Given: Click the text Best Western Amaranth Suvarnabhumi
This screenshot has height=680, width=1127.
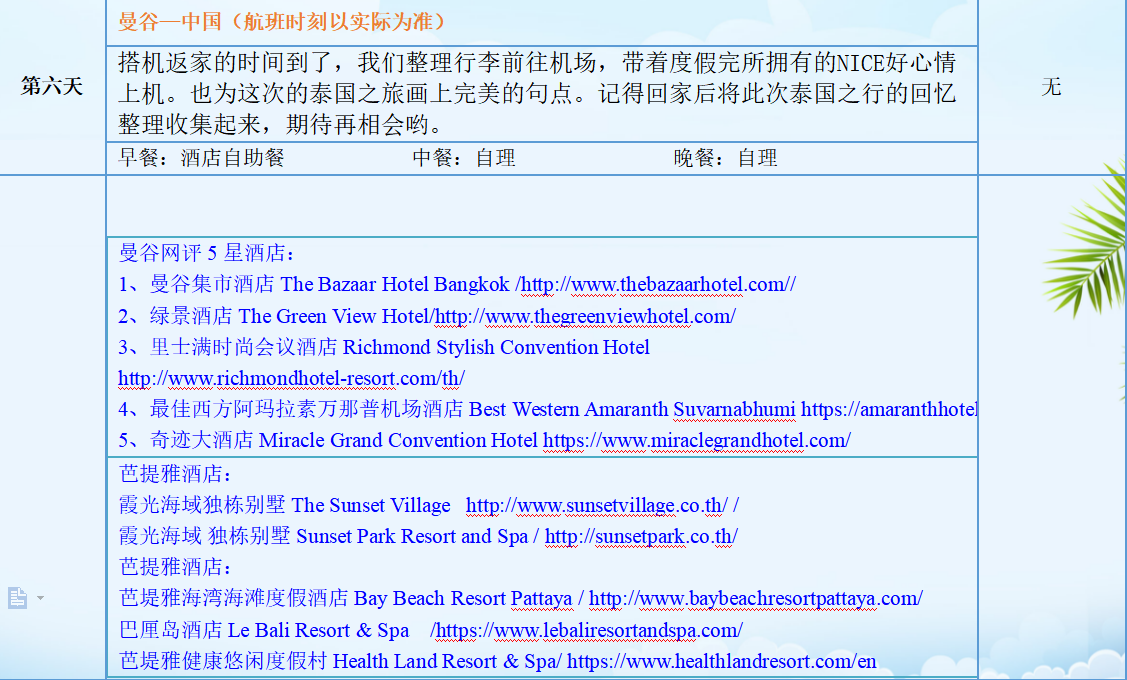Looking at the screenshot, I should point(632,409).
